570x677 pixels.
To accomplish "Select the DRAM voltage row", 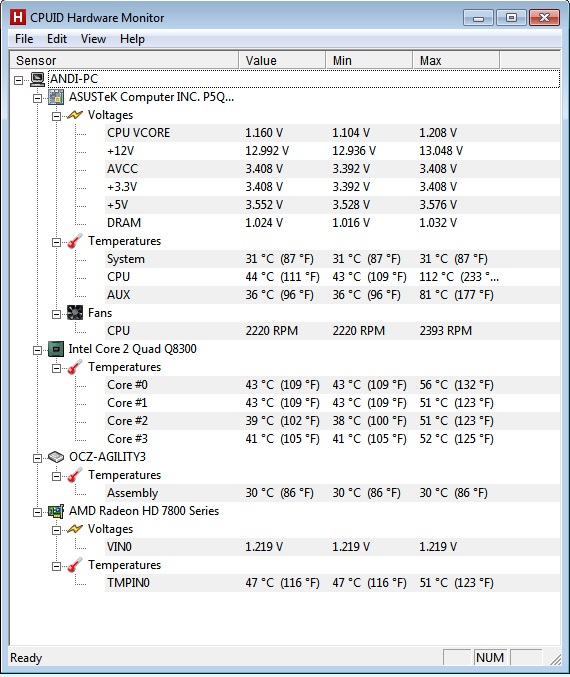I will tap(332, 223).
